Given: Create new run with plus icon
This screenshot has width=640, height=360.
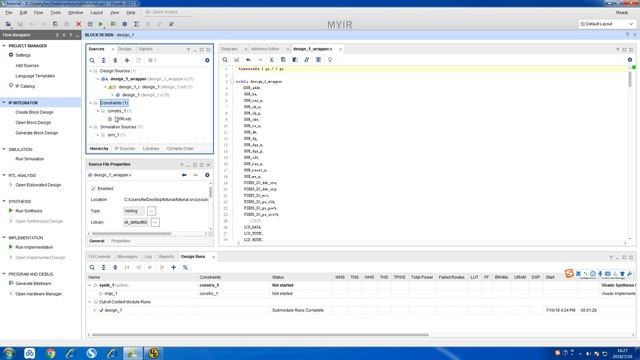Looking at the screenshot, I should click(173, 267).
